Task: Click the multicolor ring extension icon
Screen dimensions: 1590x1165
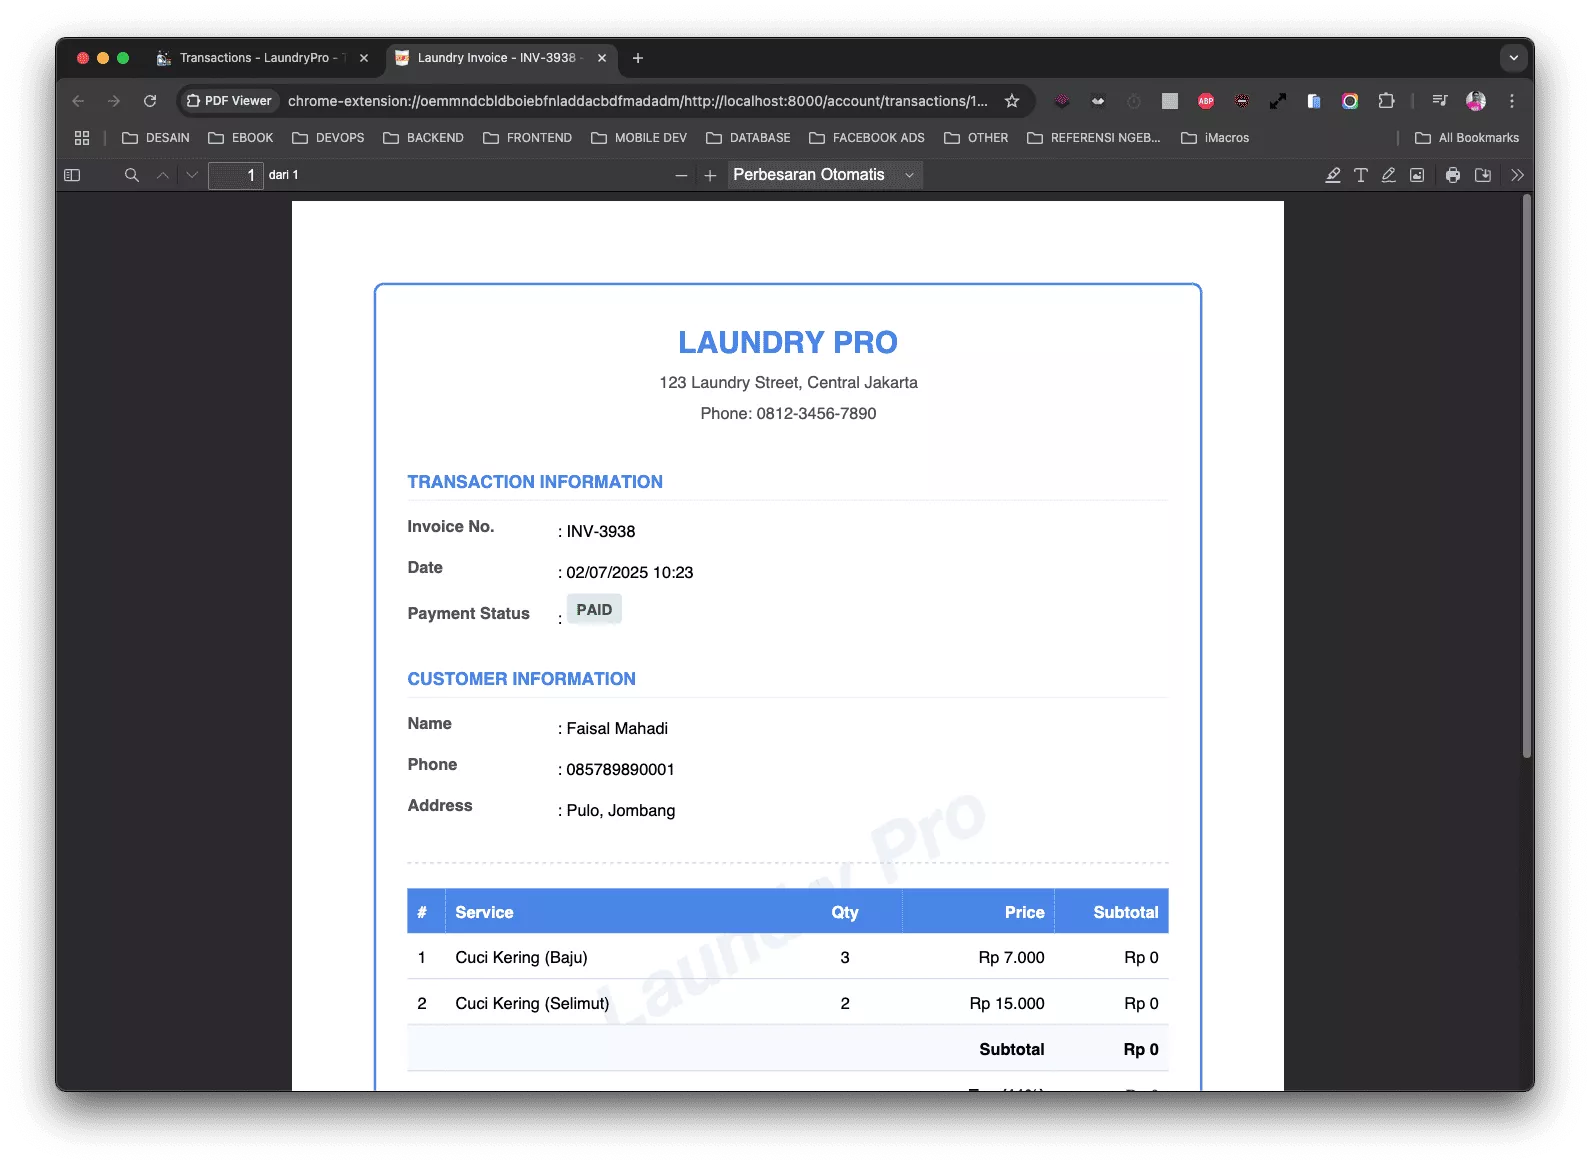Action: (1350, 101)
